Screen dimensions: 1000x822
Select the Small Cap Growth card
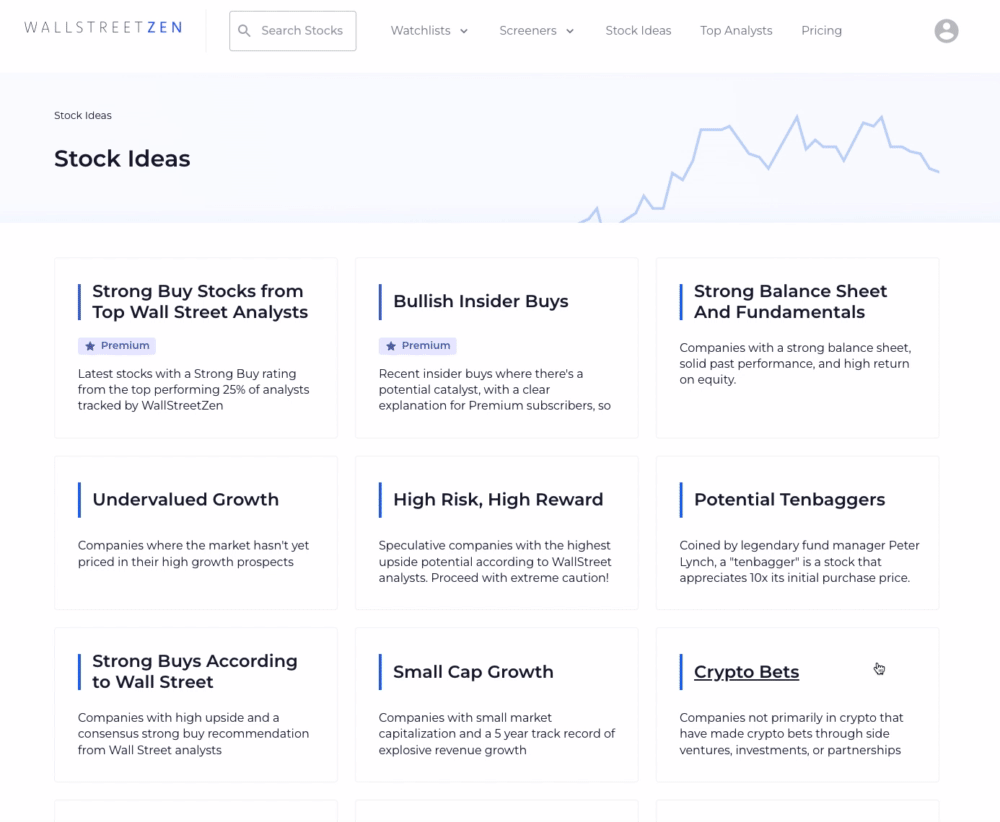[473, 672]
